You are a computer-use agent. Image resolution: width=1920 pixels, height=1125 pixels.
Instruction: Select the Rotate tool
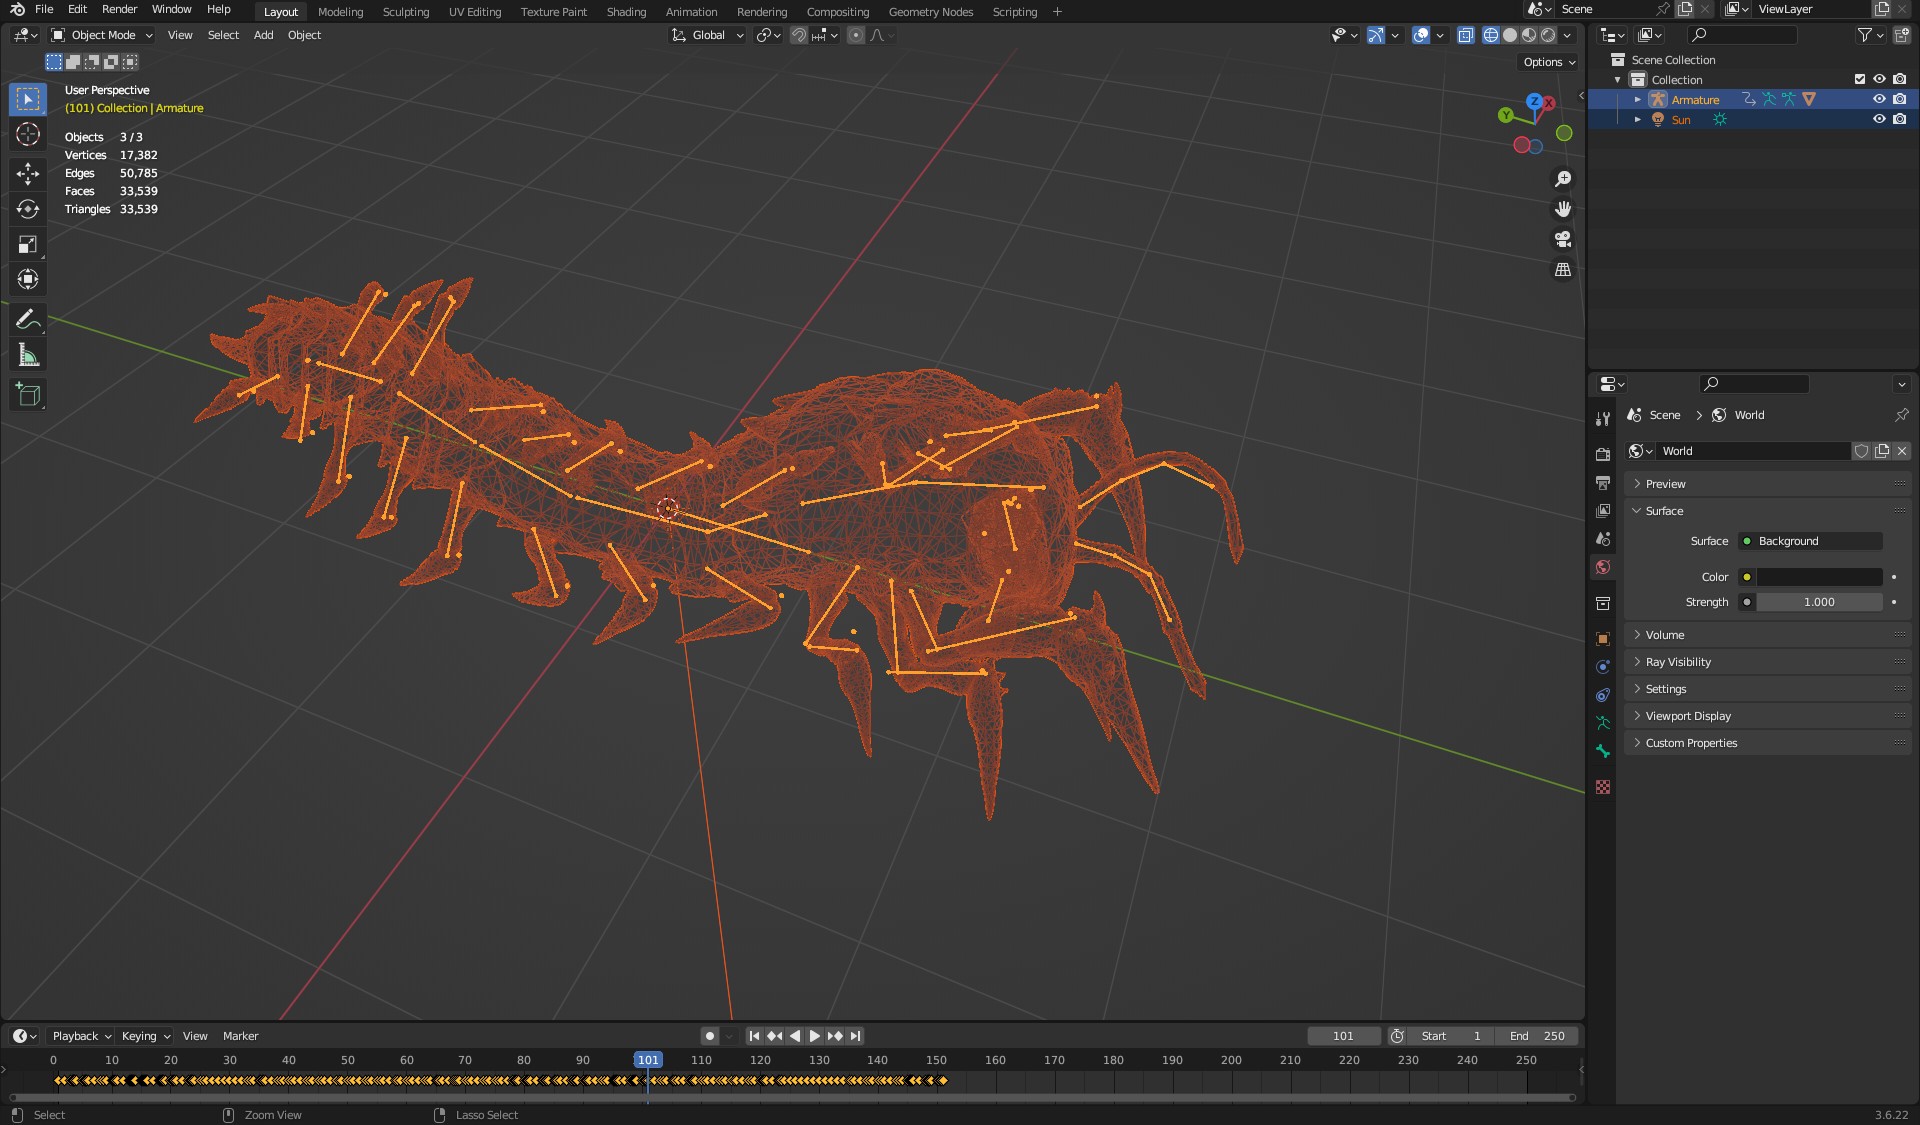[x=28, y=209]
